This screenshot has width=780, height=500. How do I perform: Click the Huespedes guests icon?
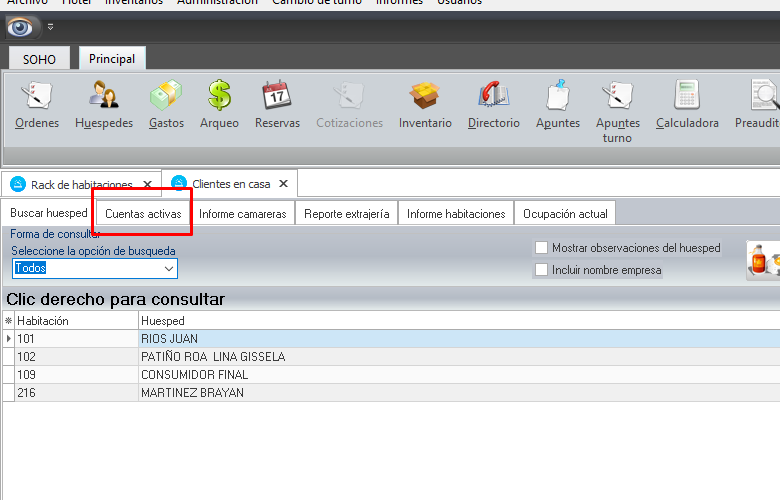point(104,98)
